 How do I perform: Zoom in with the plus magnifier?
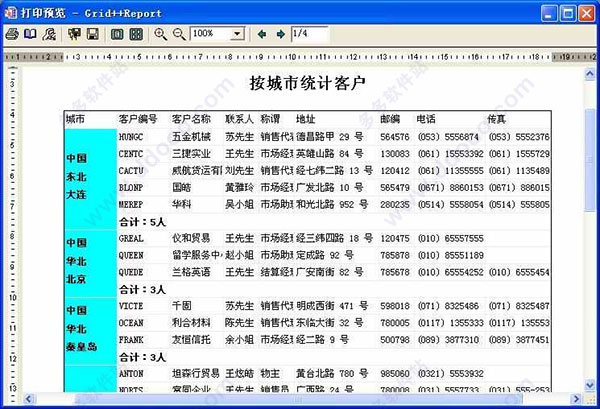pos(160,34)
